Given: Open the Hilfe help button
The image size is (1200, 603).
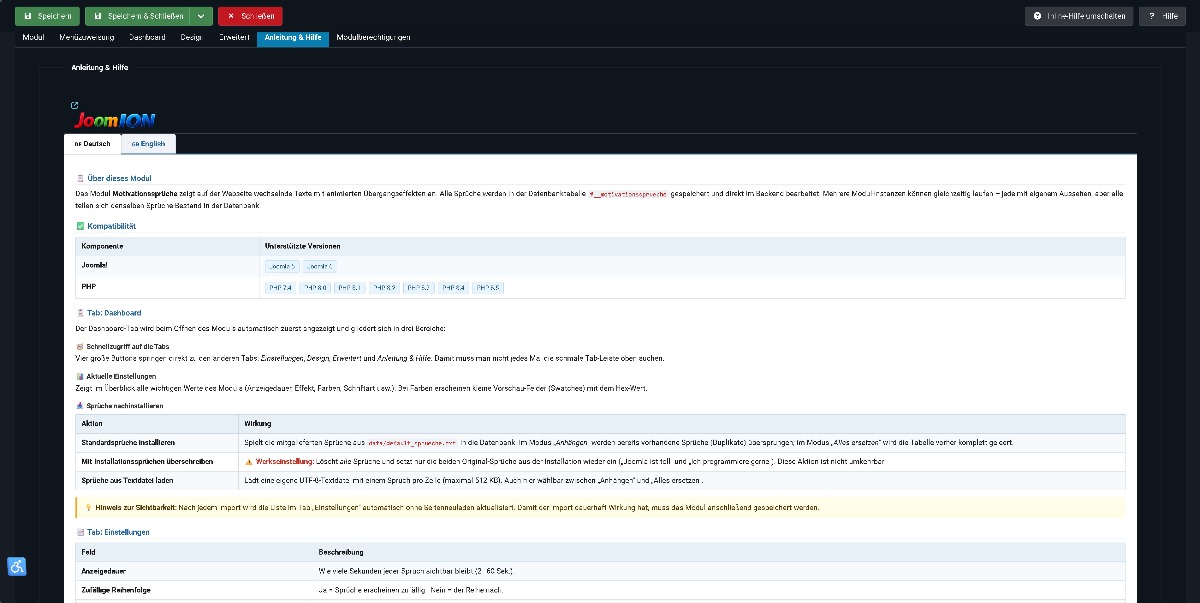Looking at the screenshot, I should tap(1164, 16).
